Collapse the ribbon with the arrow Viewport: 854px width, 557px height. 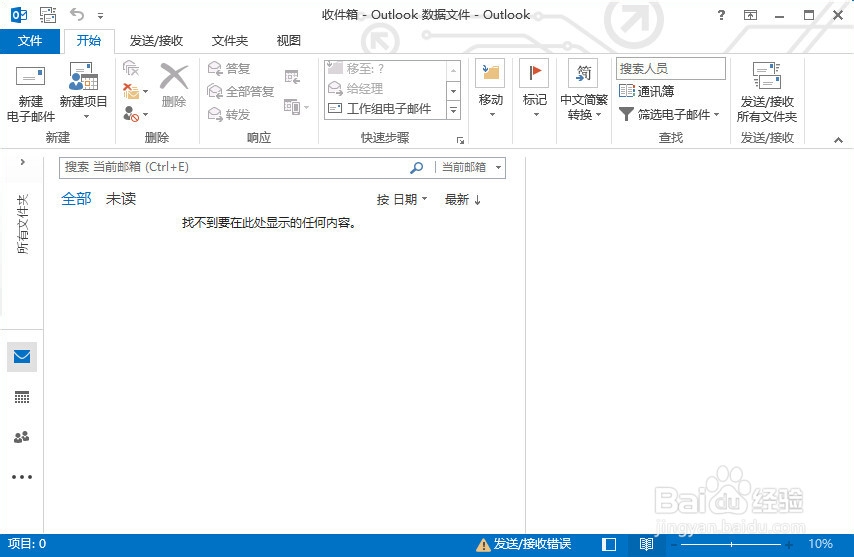pyautogui.click(x=838, y=140)
